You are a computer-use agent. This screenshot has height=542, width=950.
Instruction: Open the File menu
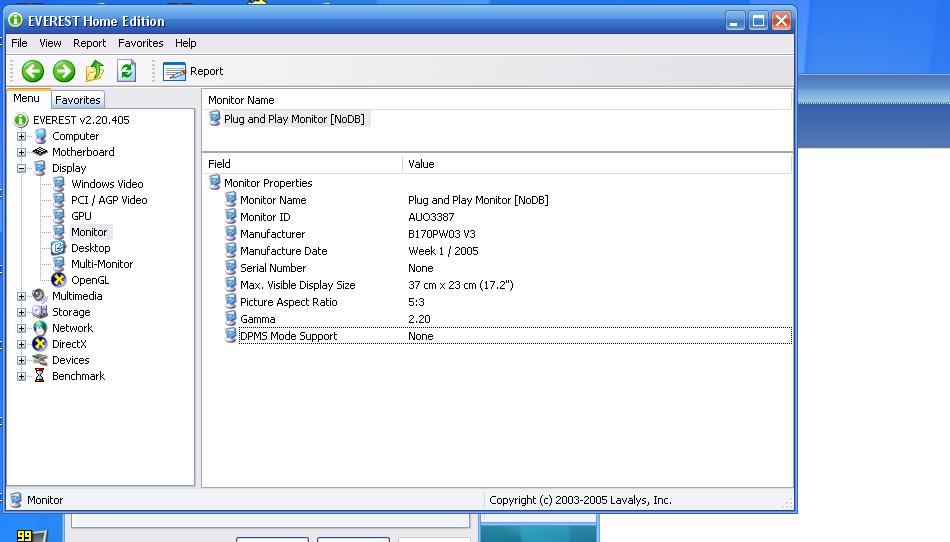19,43
